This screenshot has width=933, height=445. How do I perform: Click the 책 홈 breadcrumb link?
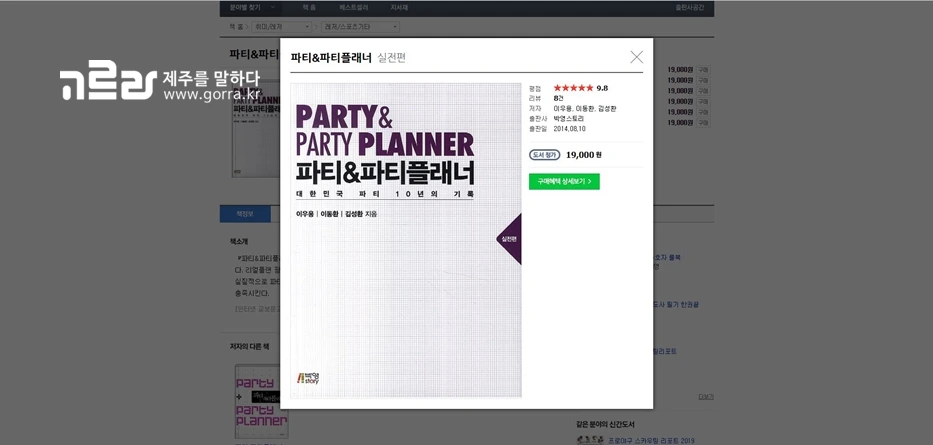coord(236,27)
